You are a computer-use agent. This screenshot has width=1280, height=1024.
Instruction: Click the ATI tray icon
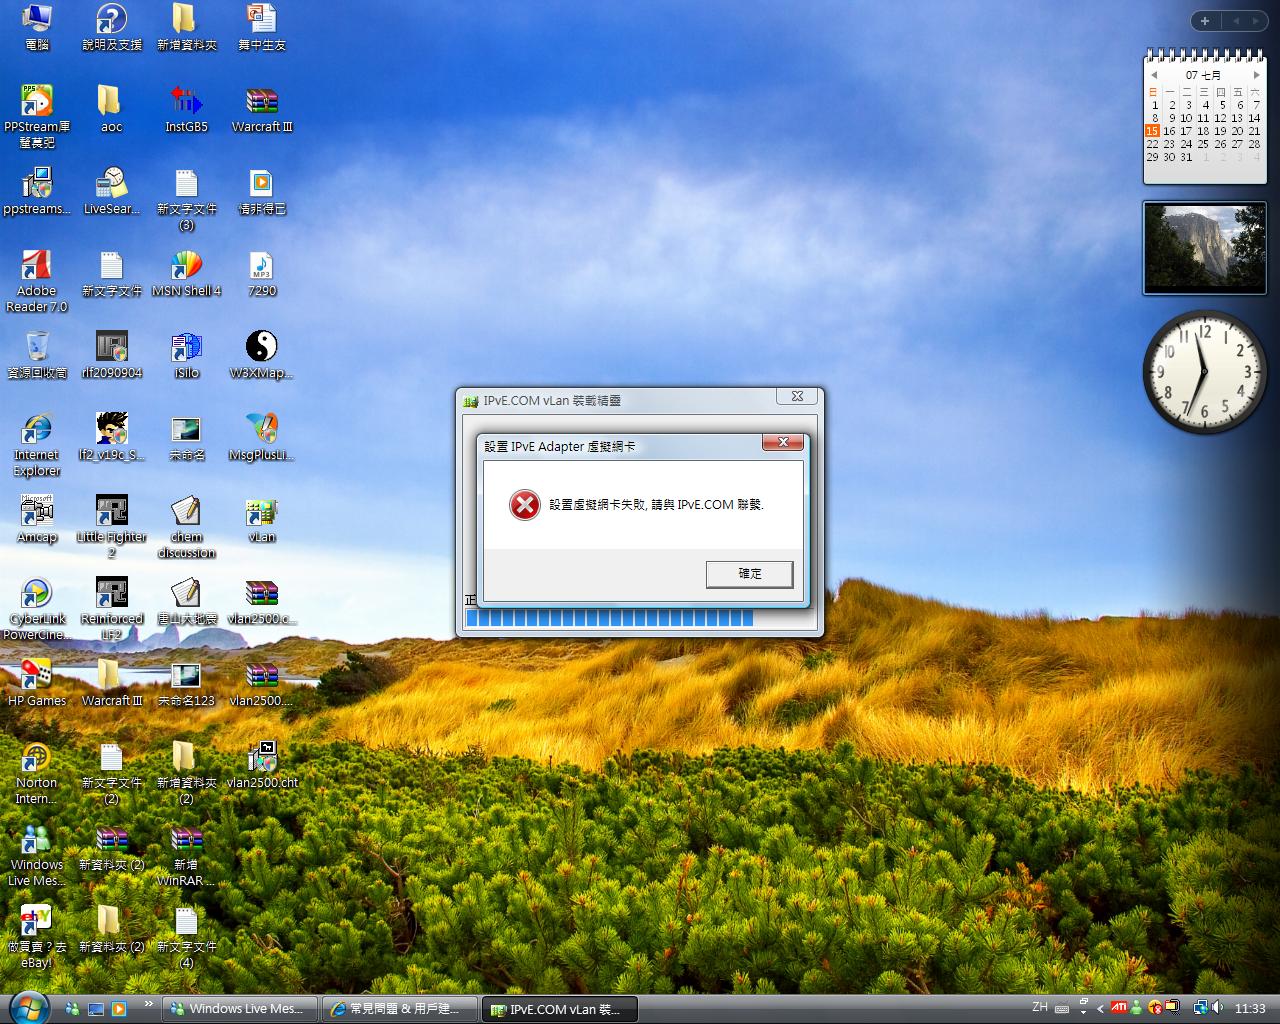tap(1120, 1008)
